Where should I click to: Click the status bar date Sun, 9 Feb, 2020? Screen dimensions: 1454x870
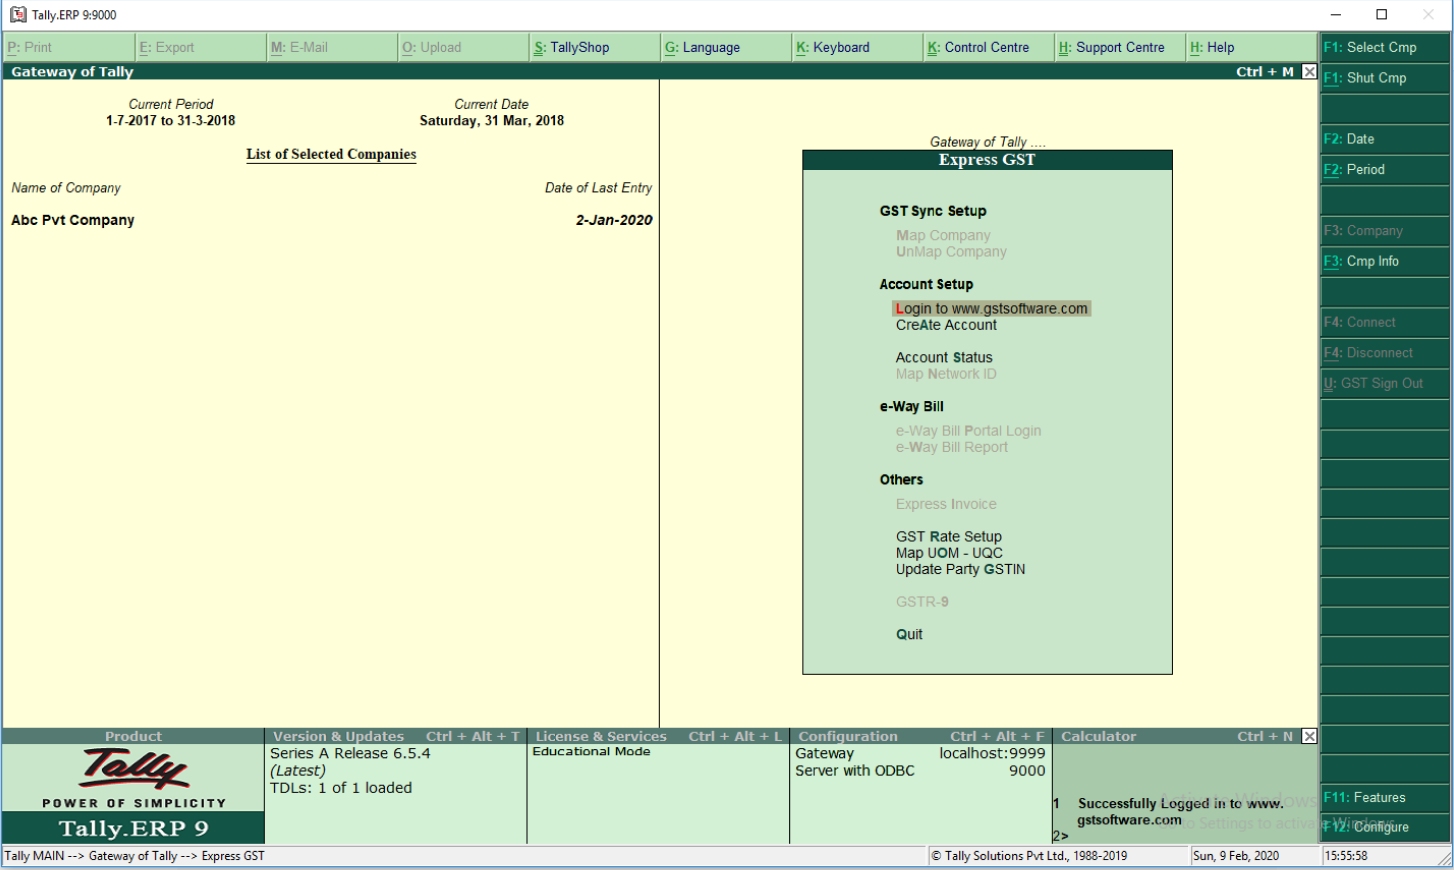click(x=1236, y=856)
